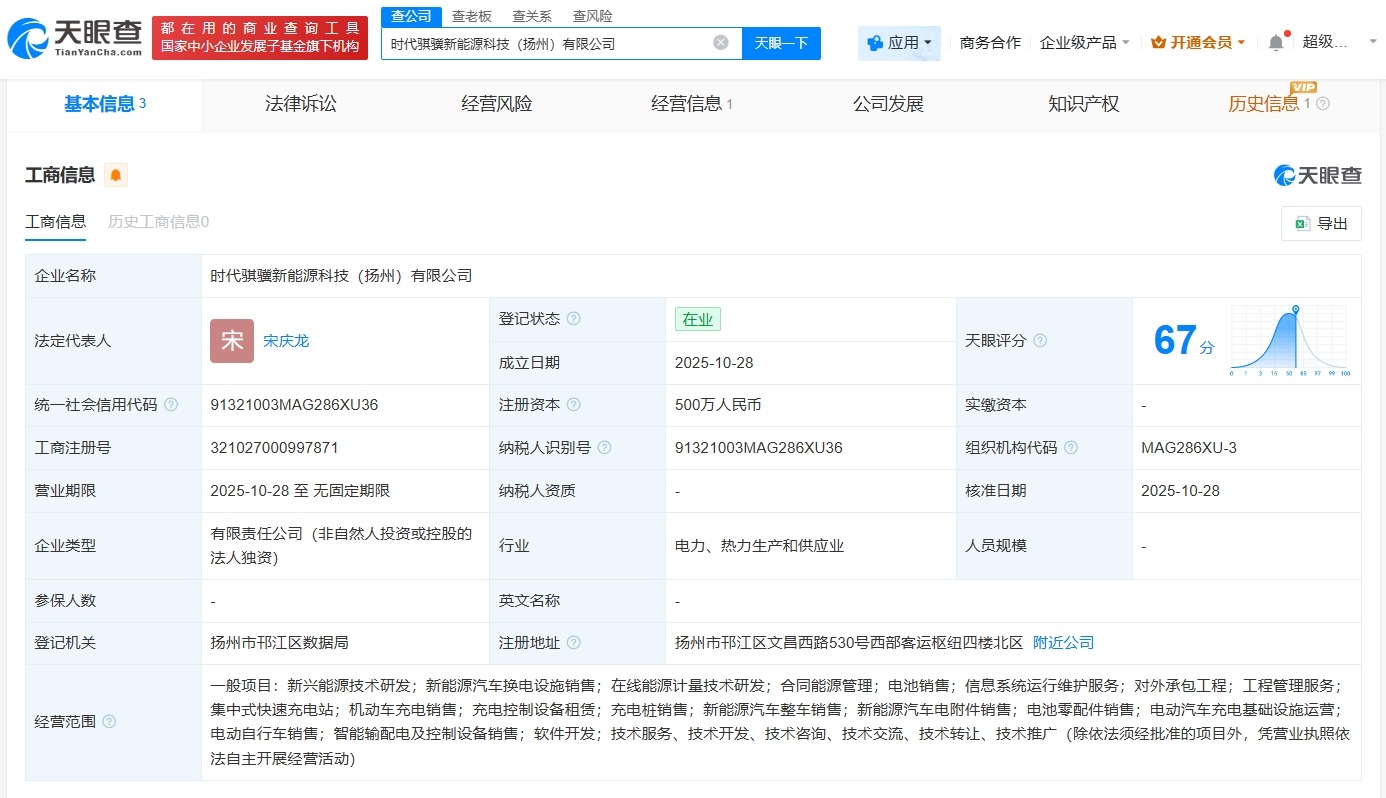Click the question mark beside 天眼评分
Image resolution: width=1386 pixels, height=798 pixels.
click(1040, 340)
